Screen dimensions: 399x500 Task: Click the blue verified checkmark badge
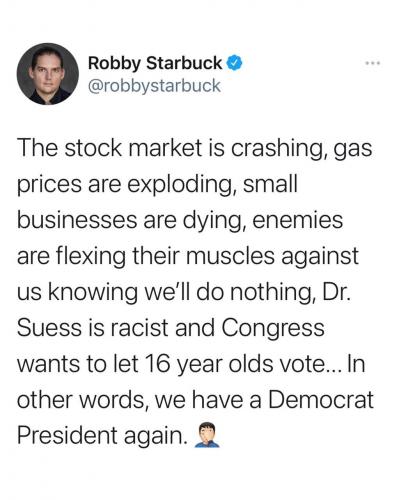234,63
